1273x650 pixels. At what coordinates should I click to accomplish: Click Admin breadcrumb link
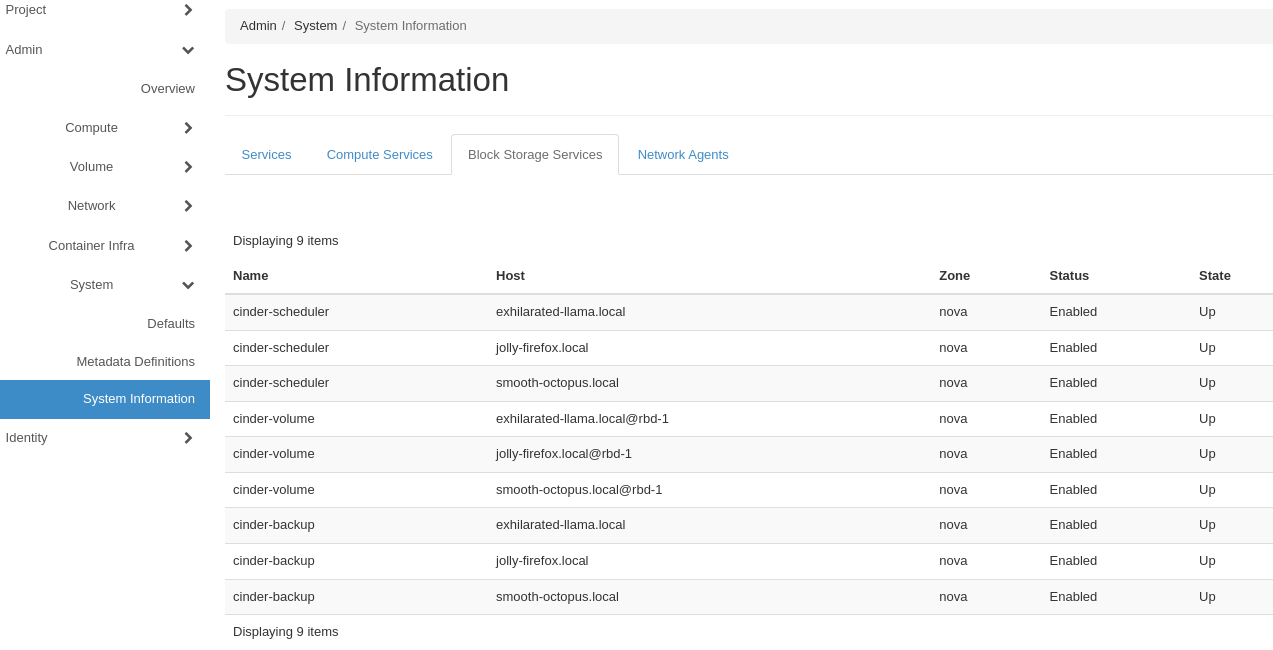[258, 26]
